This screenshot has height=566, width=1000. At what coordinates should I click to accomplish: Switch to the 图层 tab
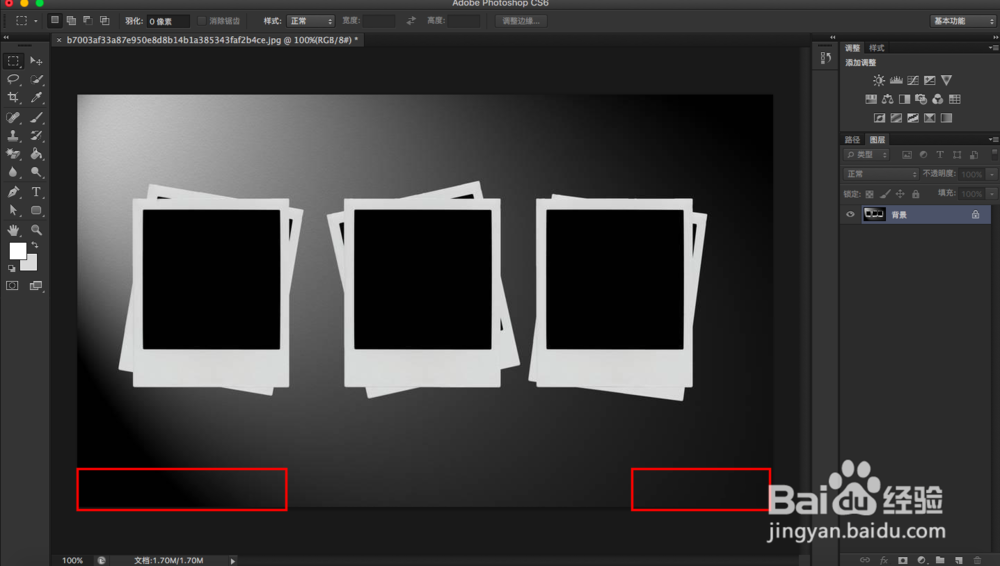pos(878,140)
